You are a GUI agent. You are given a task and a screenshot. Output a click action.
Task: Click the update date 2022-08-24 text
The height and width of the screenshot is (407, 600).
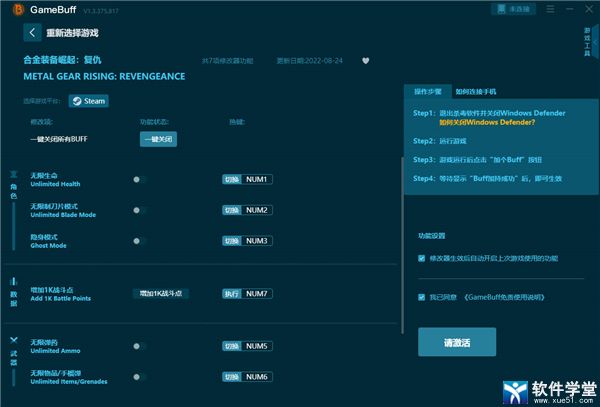coord(310,61)
